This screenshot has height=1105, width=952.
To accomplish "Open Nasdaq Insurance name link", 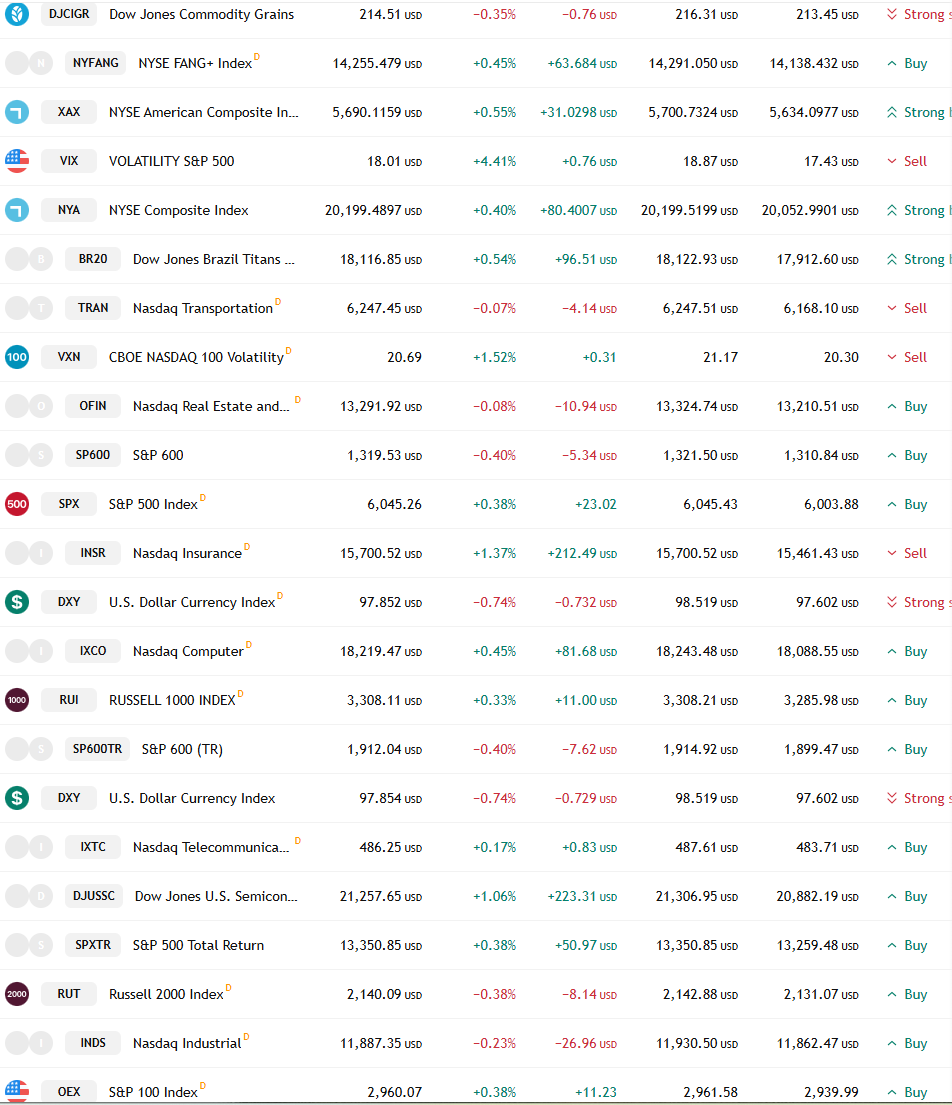I will point(187,553).
